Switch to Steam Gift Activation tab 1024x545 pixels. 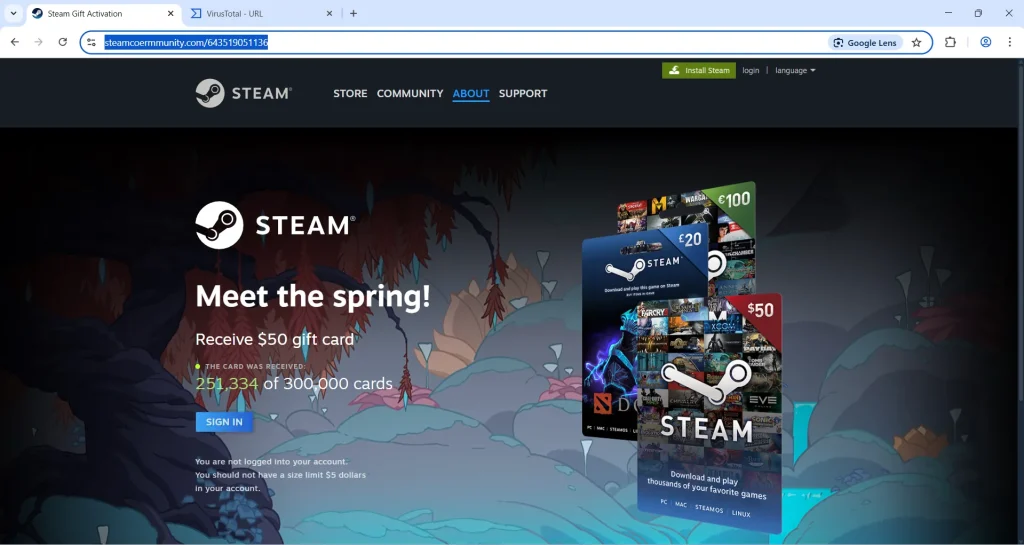pyautogui.click(x=104, y=13)
